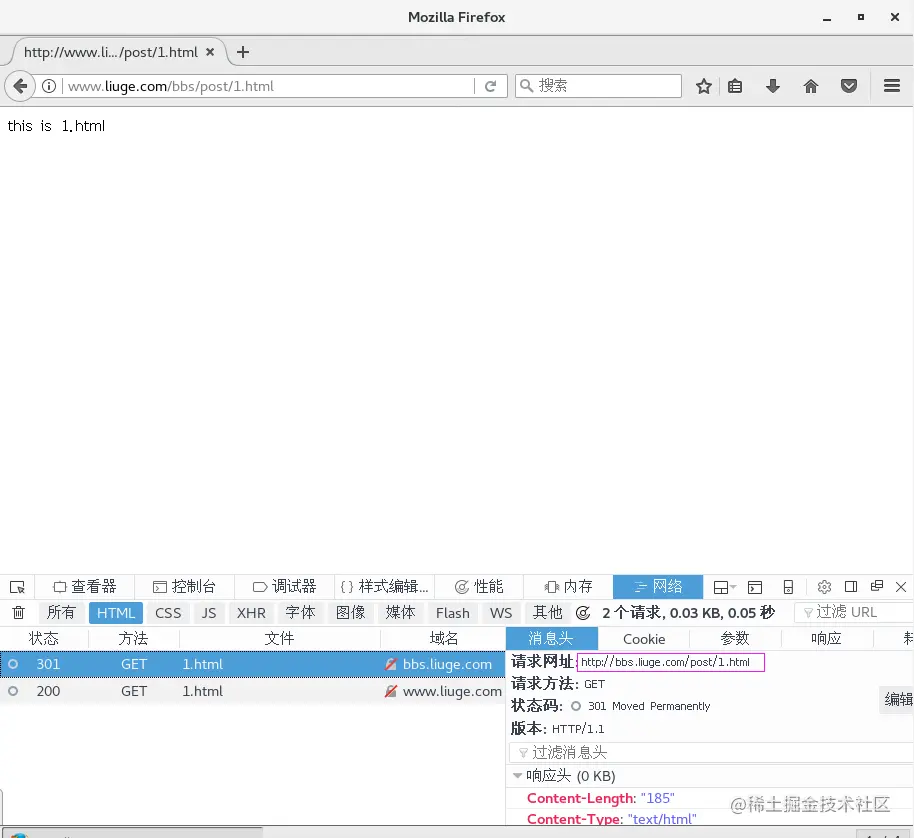Toggle the 媒体 media filter

click(x=400, y=613)
